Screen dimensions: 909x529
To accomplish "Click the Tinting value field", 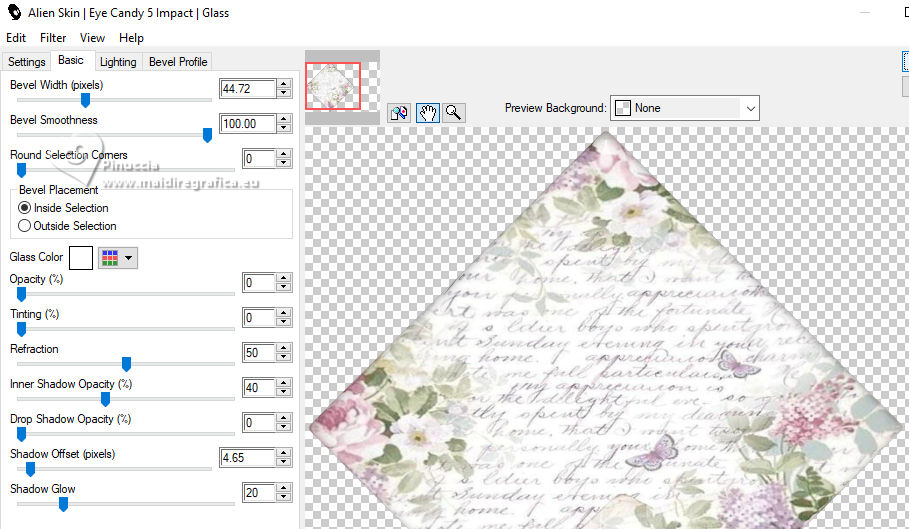I will (259, 318).
